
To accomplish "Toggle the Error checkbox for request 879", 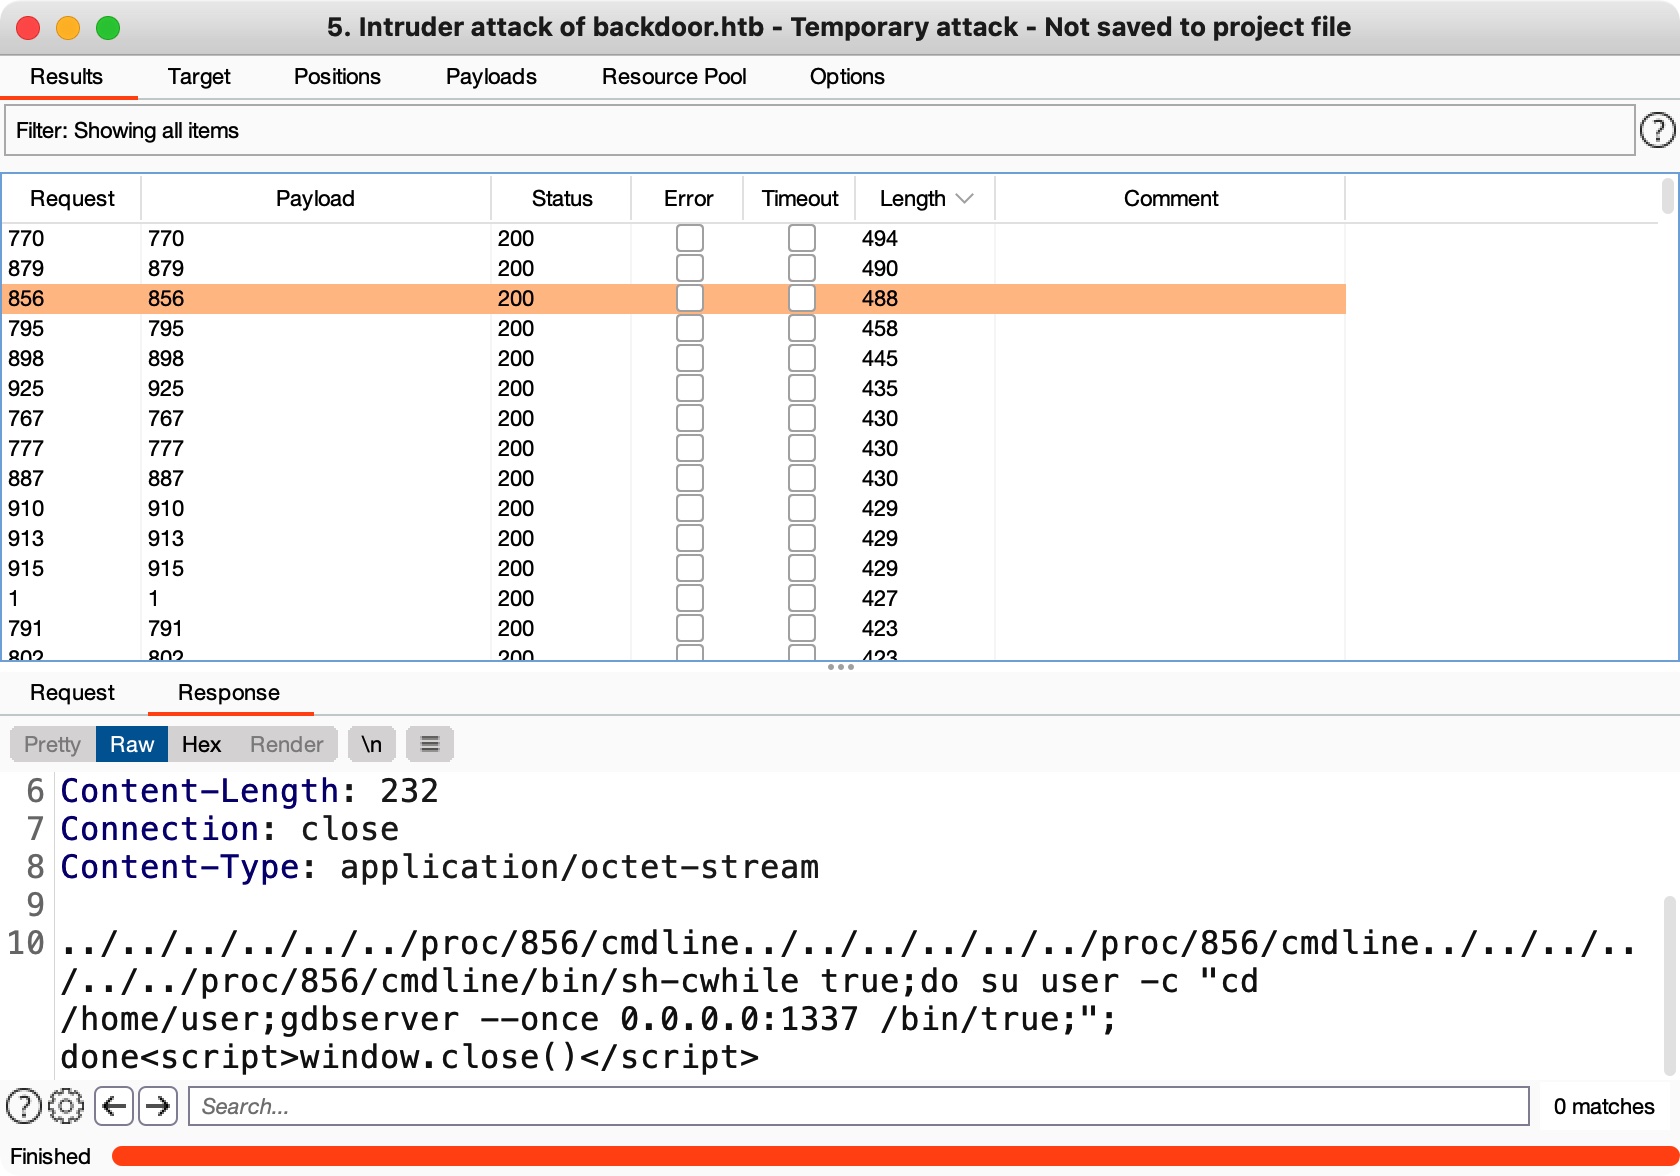I will coord(690,268).
